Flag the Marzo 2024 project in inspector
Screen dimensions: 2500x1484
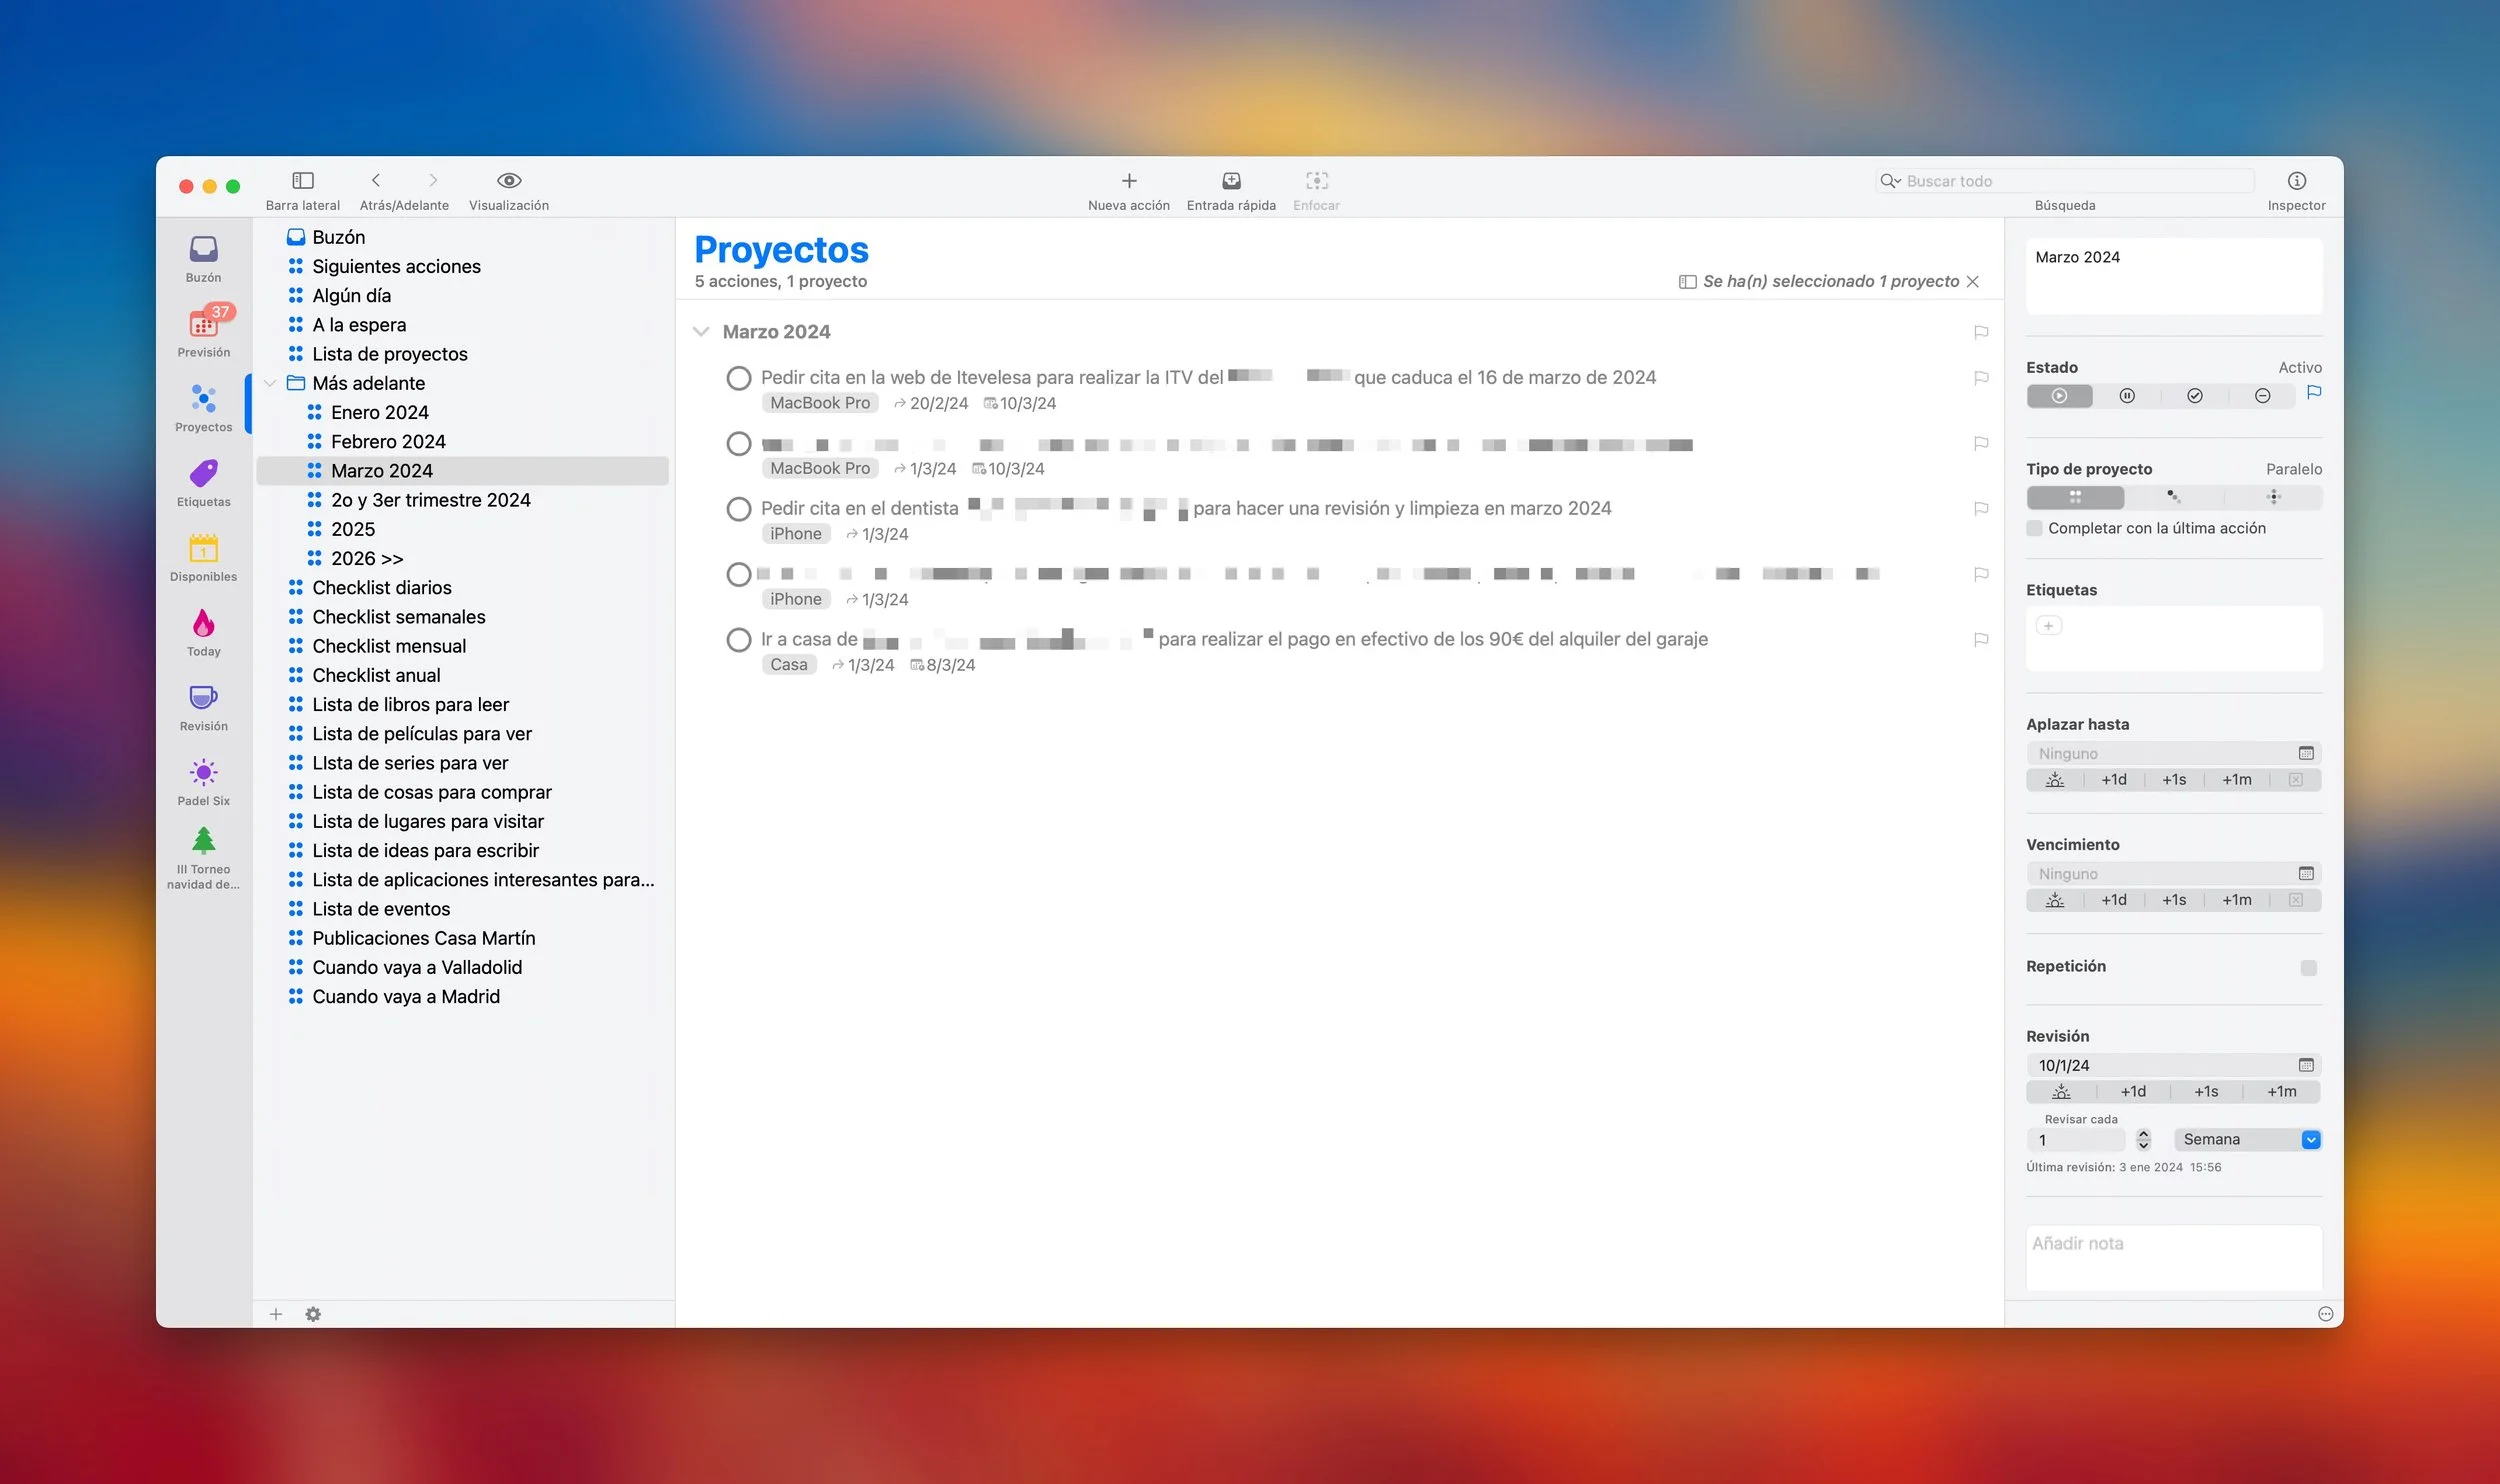pyautogui.click(x=2313, y=393)
